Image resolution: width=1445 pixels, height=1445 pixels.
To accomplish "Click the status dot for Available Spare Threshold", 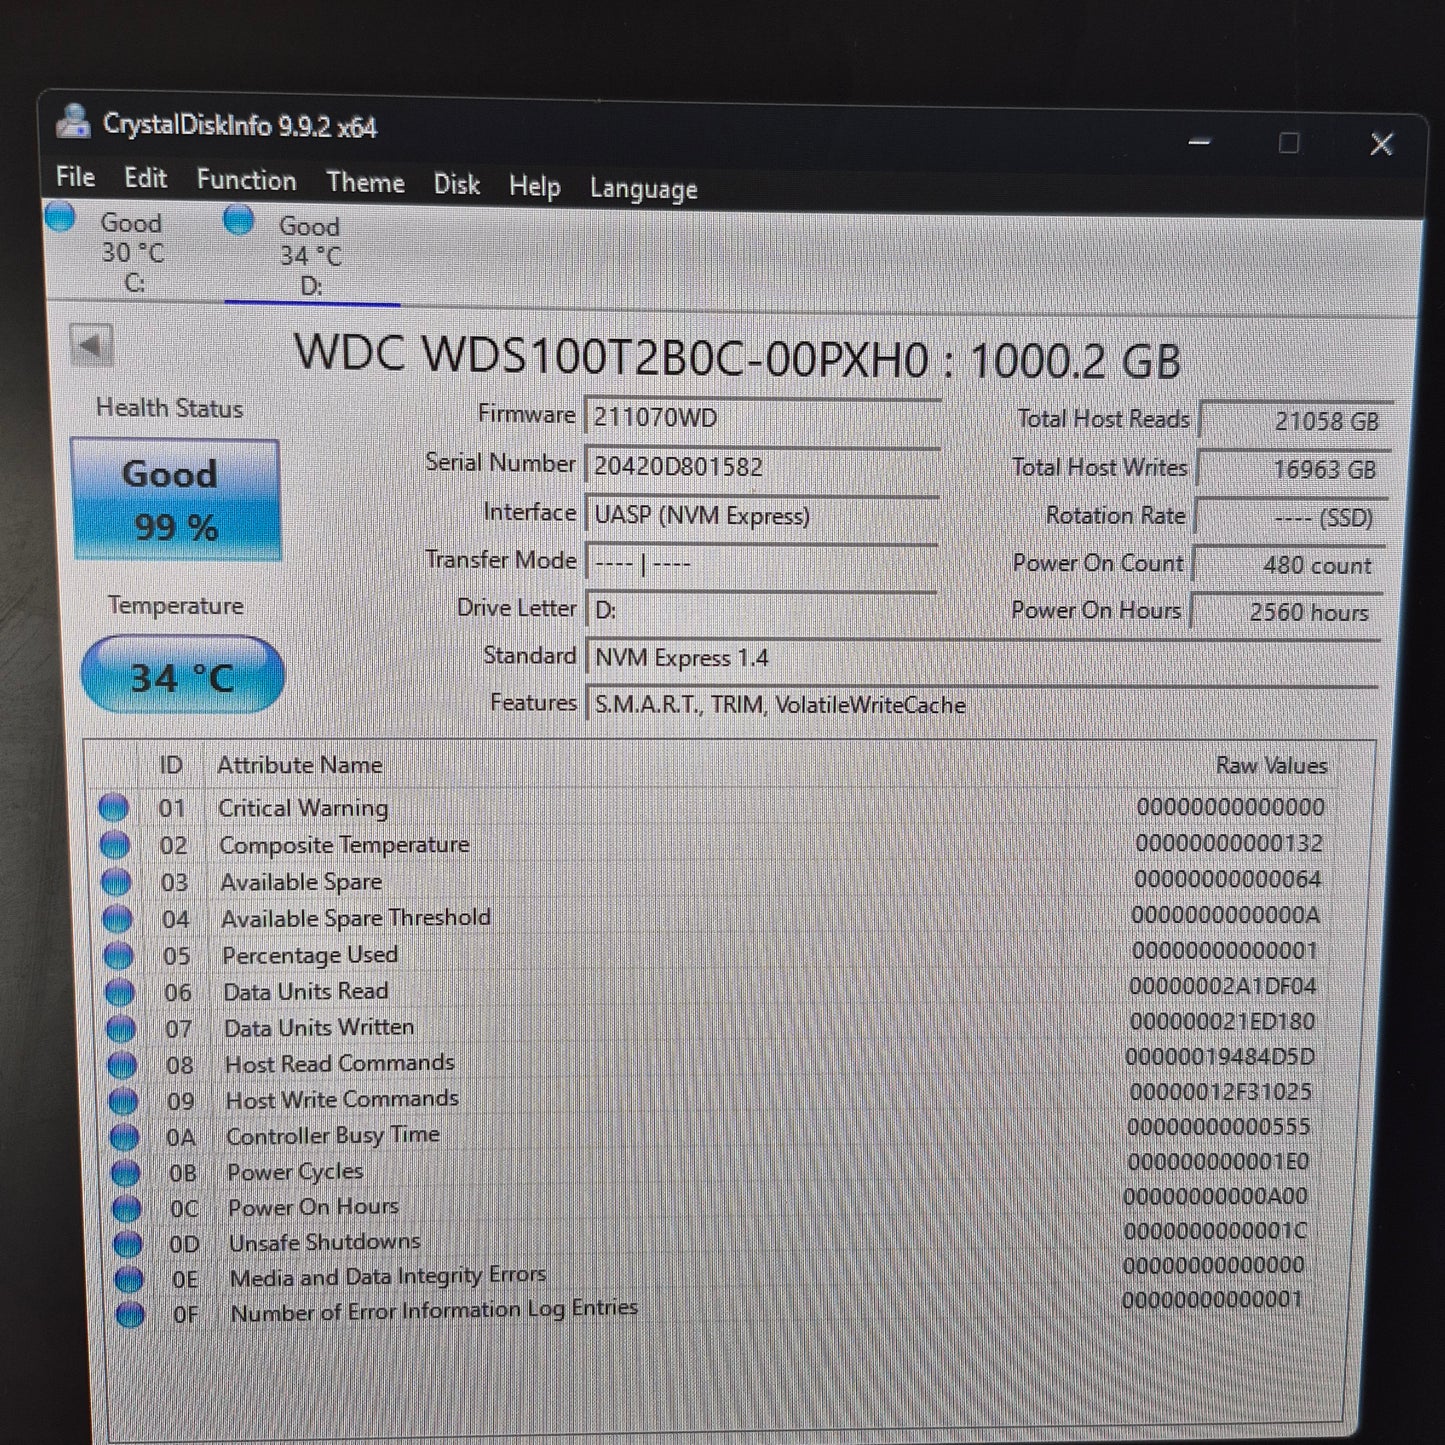I will click(x=117, y=918).
